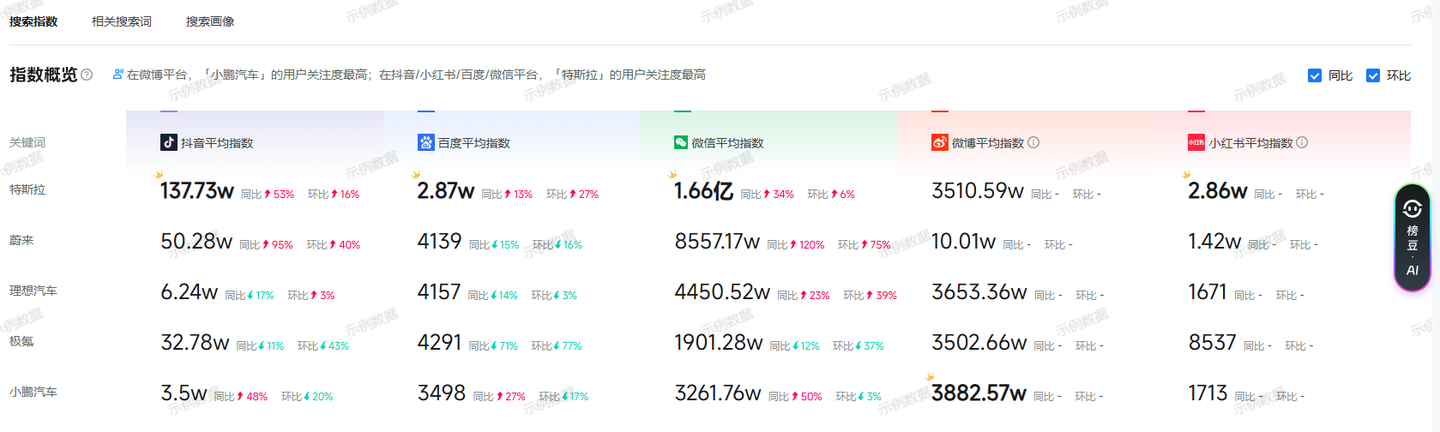Select the 小红书平均指数 column header
This screenshot has height=432, width=1440.
tap(1251, 143)
